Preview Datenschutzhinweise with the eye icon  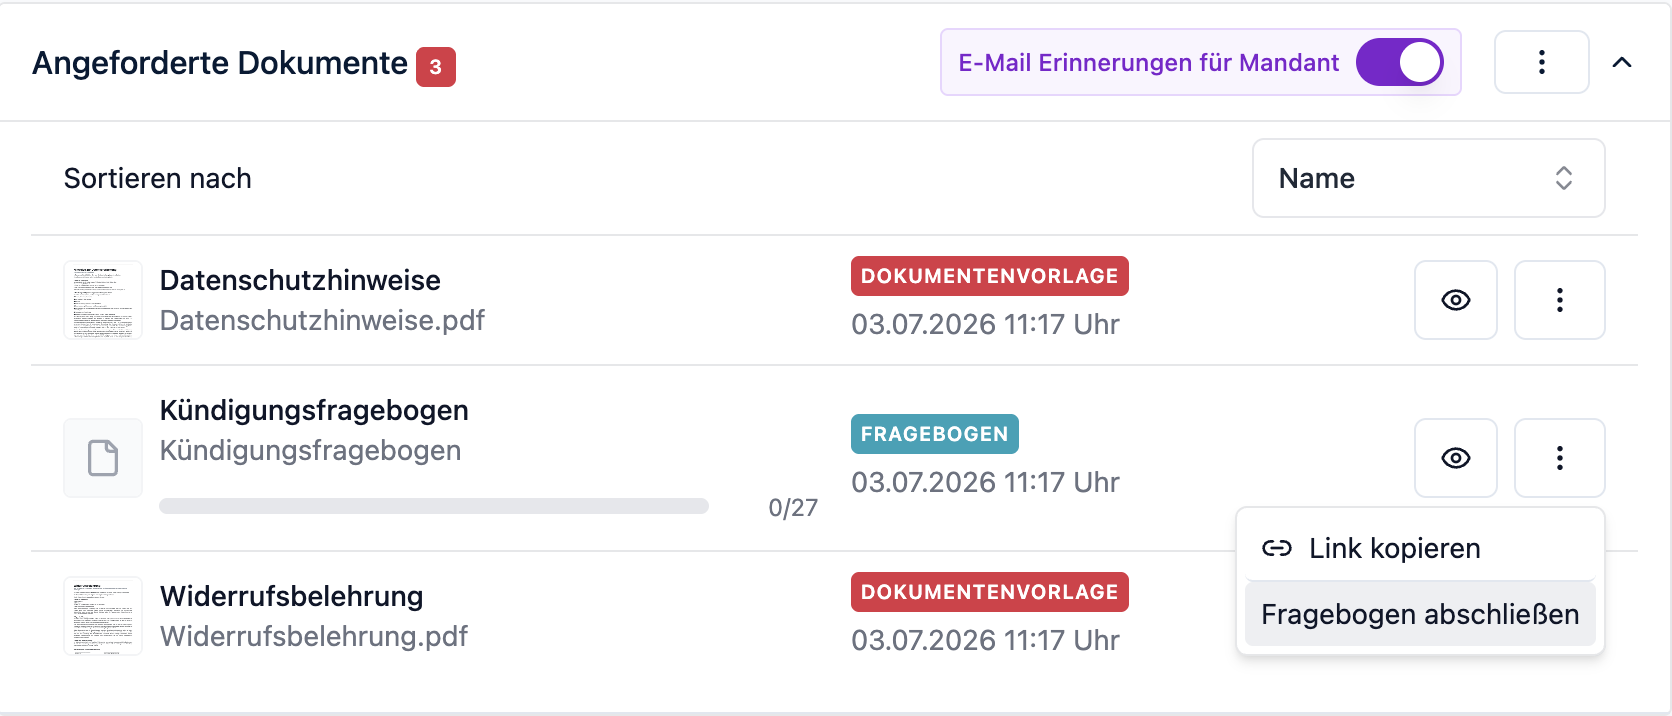coord(1456,300)
